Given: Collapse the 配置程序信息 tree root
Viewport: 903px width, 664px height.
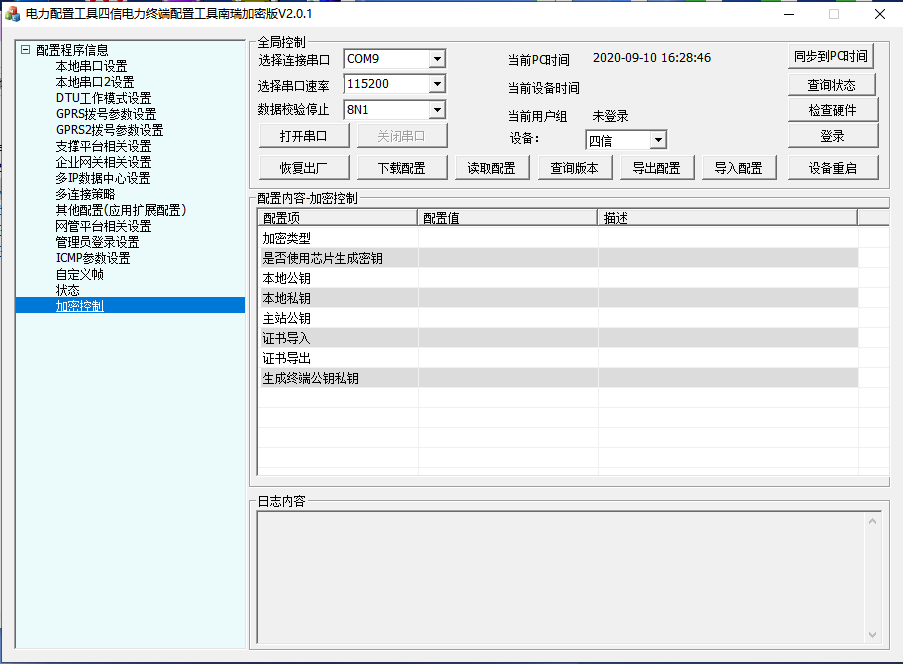Looking at the screenshot, I should pos(25,50).
